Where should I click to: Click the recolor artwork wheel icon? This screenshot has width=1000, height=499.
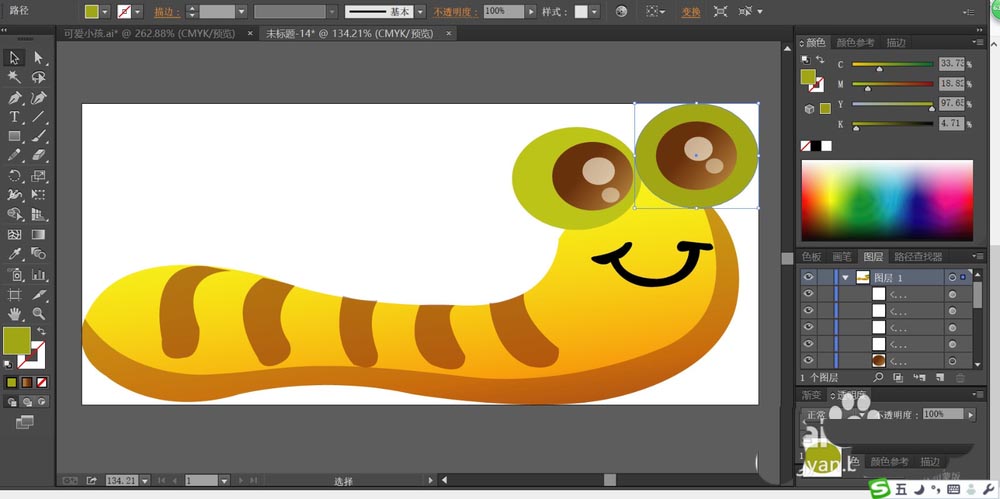(622, 11)
